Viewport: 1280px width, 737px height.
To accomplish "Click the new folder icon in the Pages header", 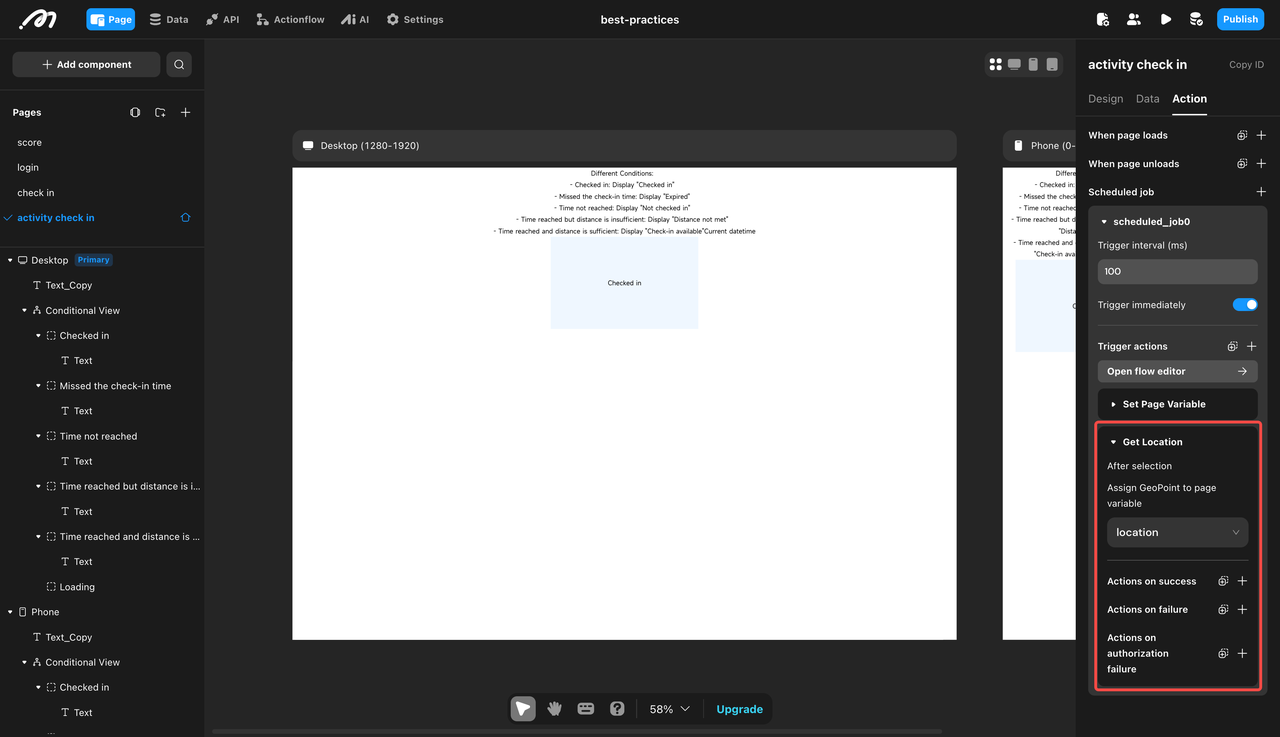I will pyautogui.click(x=160, y=113).
